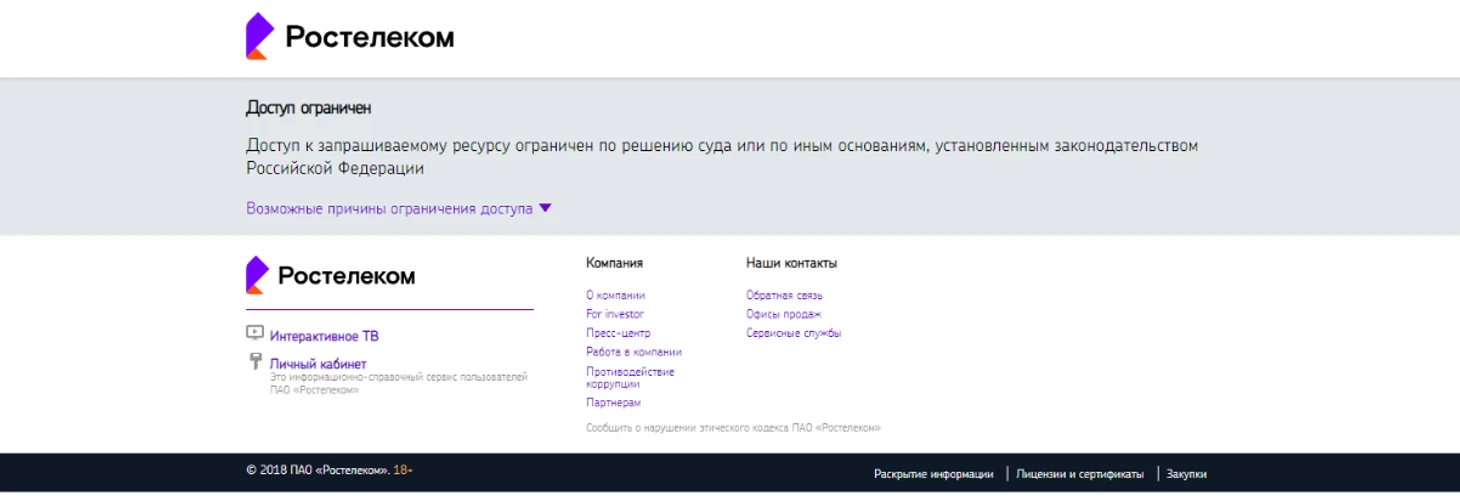Select Противодействие коррупции link
The width and height of the screenshot is (1460, 496).
(630, 377)
